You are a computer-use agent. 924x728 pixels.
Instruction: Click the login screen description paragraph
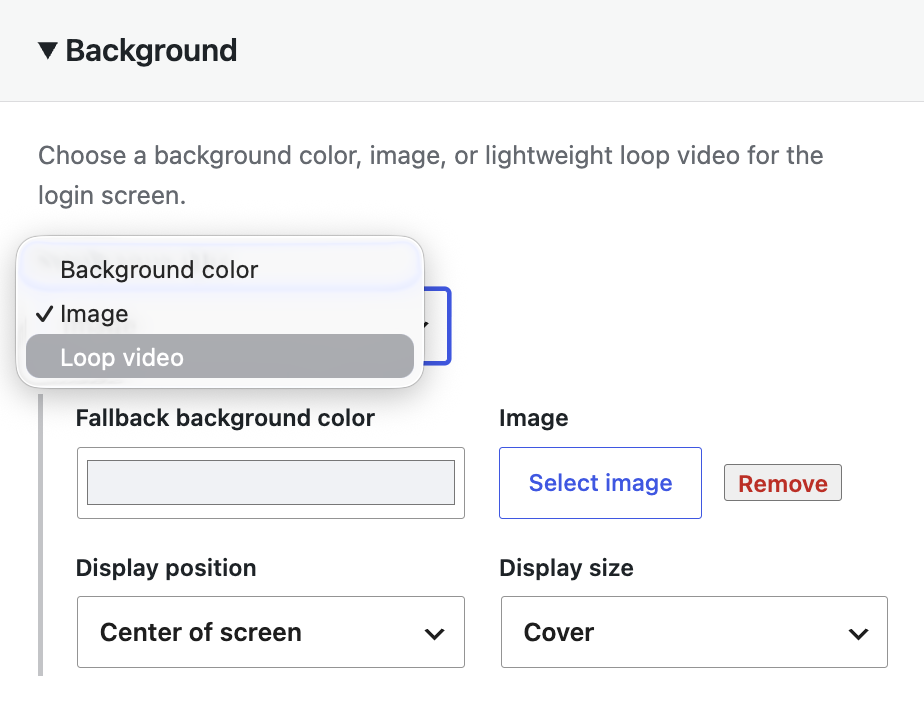tap(431, 175)
